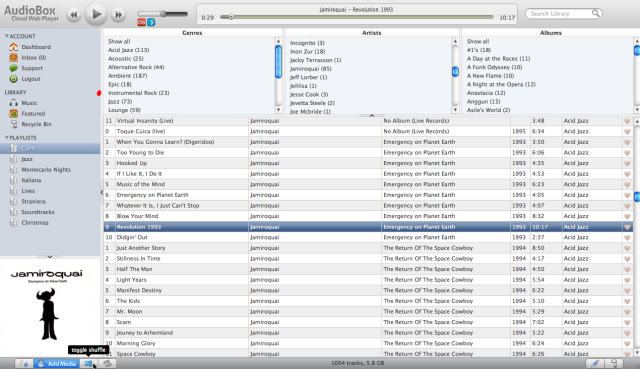
Task: Click the Twitter share icon
Action: point(151,22)
